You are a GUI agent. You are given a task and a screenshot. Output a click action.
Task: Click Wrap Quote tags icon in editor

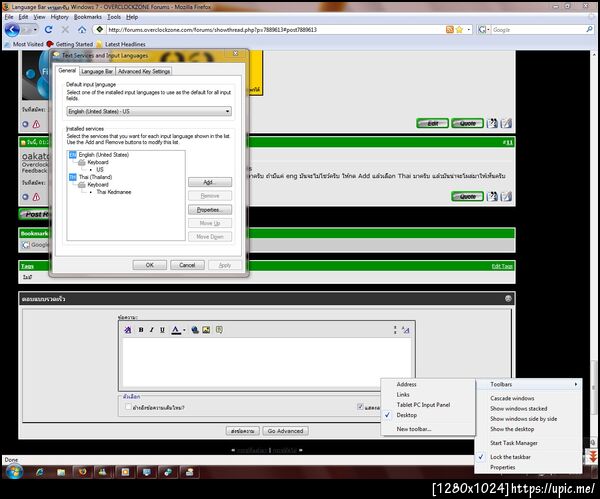219,329
